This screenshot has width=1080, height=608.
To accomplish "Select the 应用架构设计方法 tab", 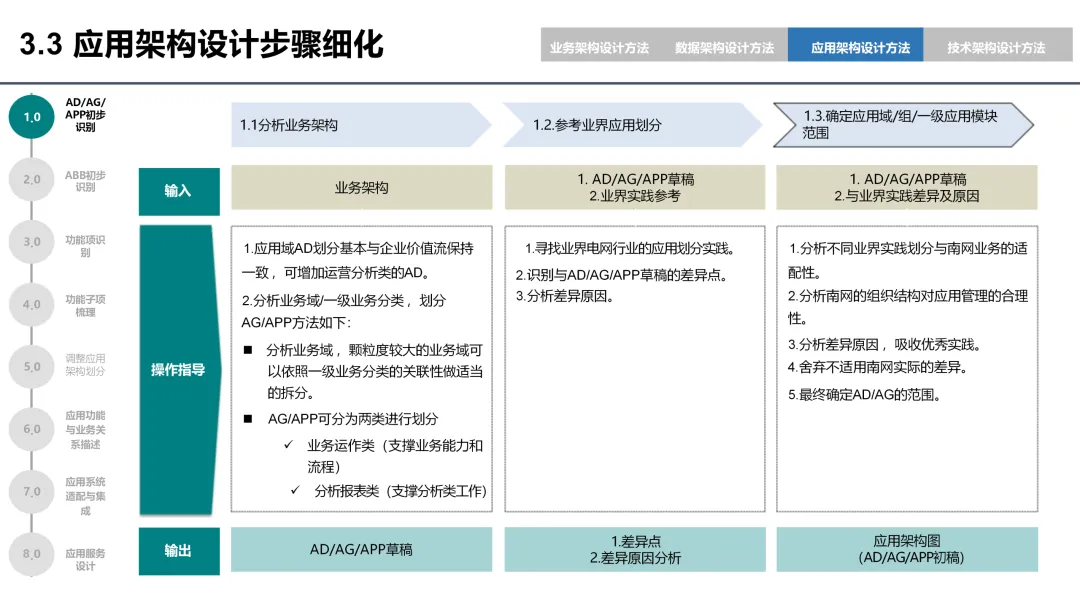I will click(x=855, y=45).
